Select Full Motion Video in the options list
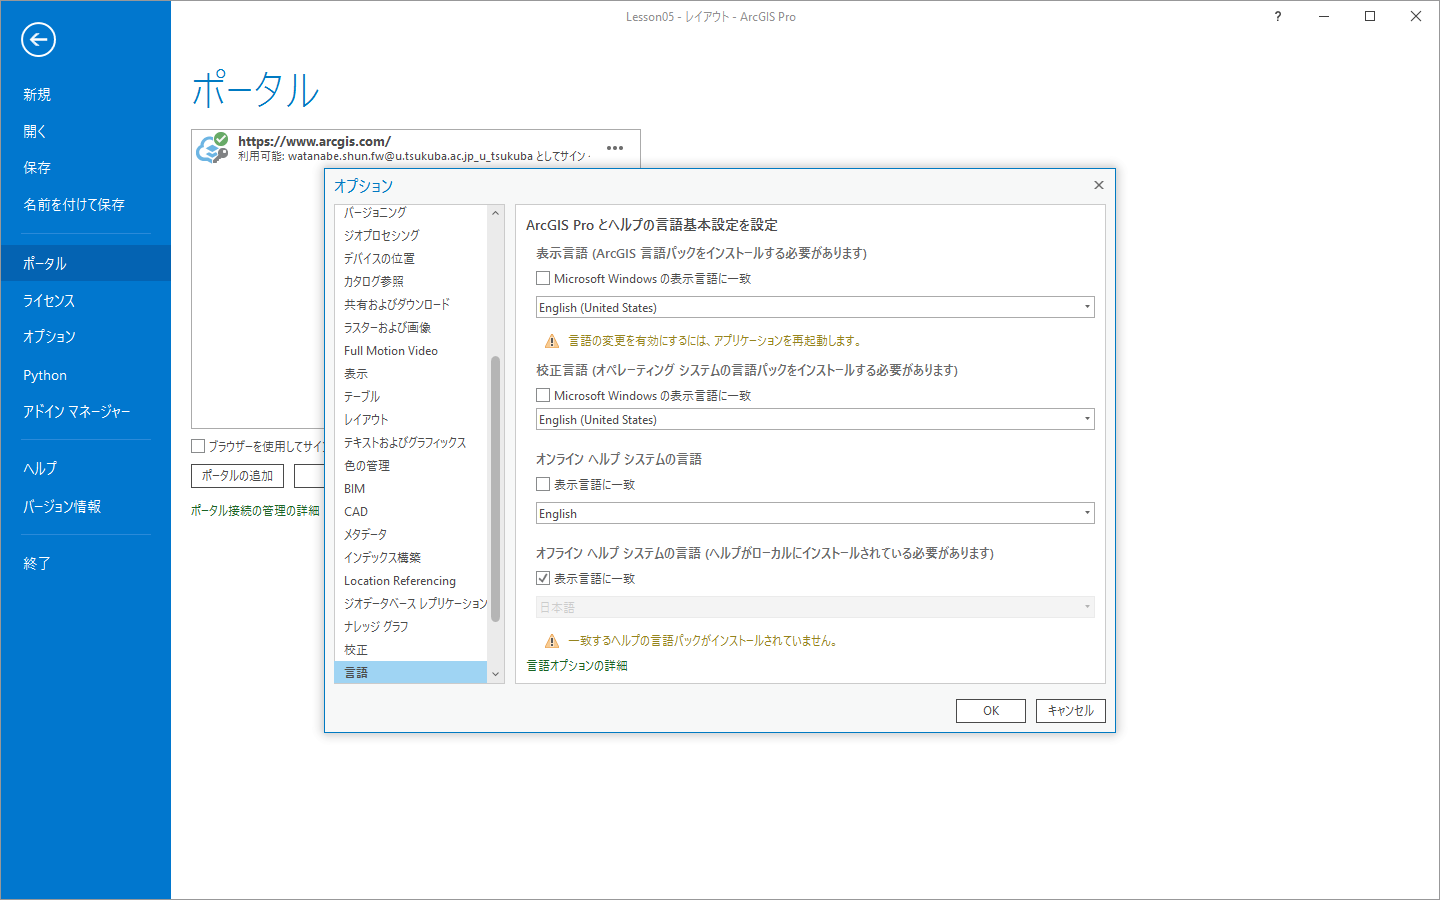Viewport: 1440px width, 900px height. coord(411,350)
